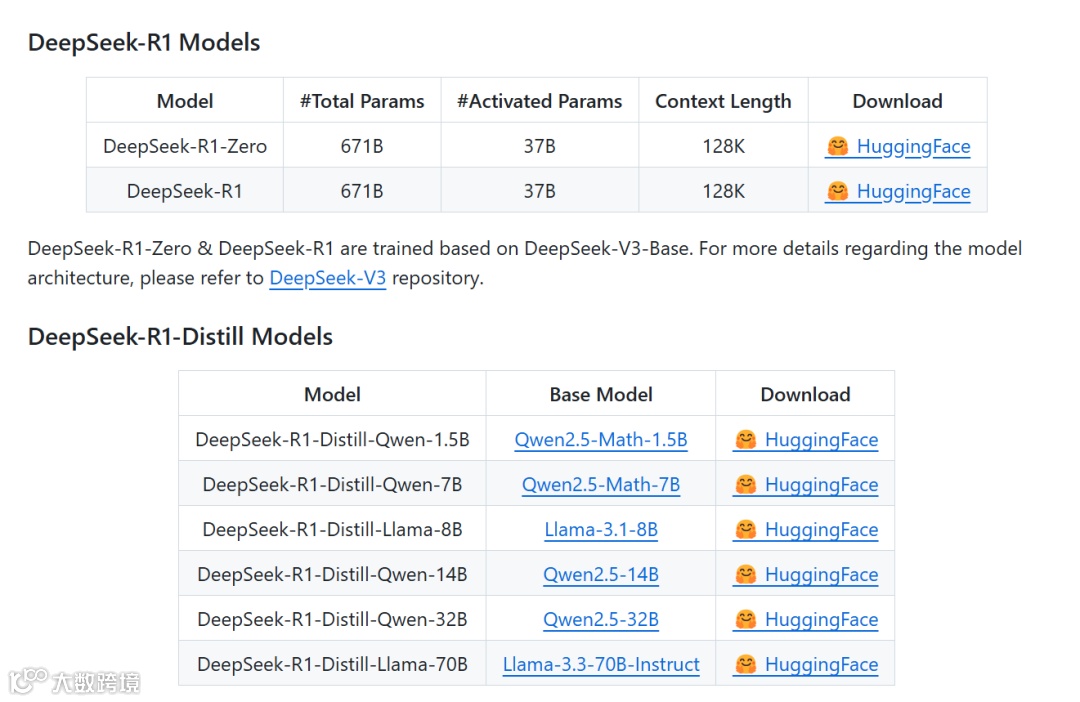Open HuggingFace download for Distill-Llama-70B
Viewport: 1080px width, 702px height.
click(805, 664)
